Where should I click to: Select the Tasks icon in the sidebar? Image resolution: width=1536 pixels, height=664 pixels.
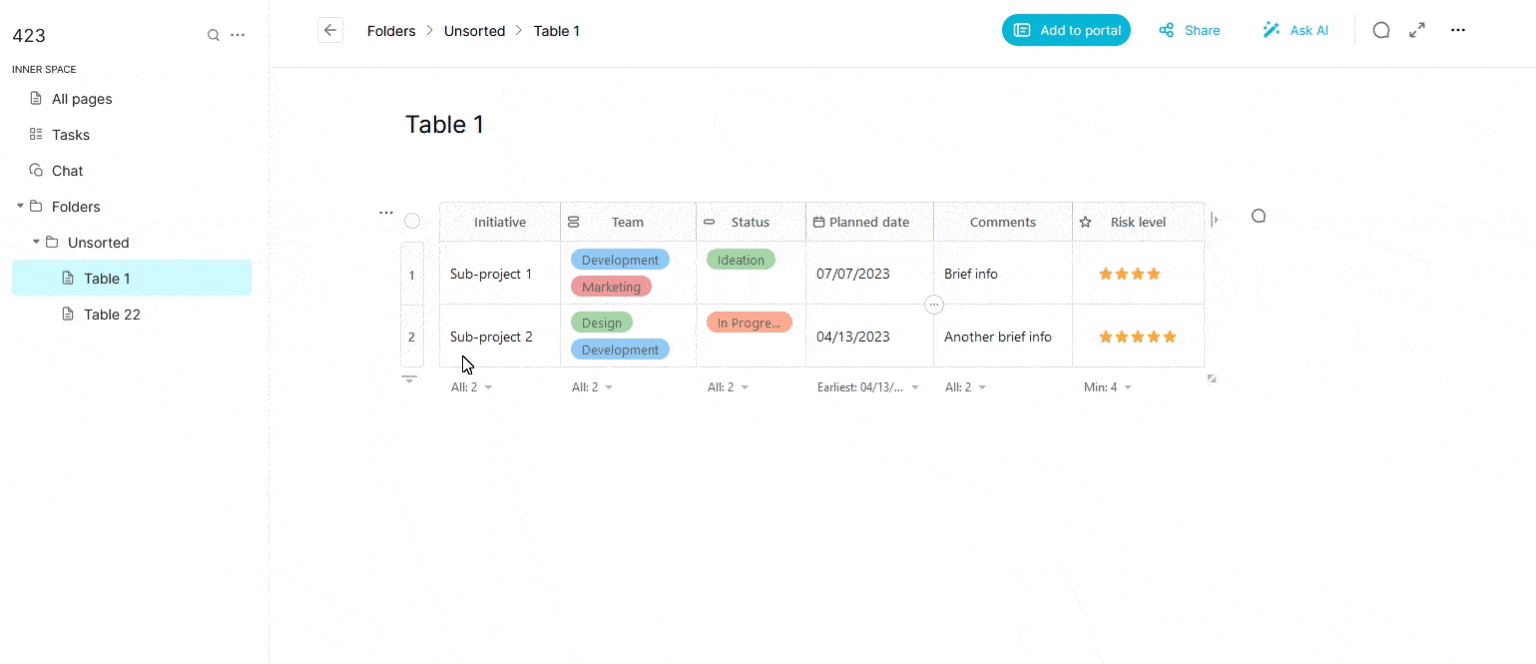tap(36, 134)
